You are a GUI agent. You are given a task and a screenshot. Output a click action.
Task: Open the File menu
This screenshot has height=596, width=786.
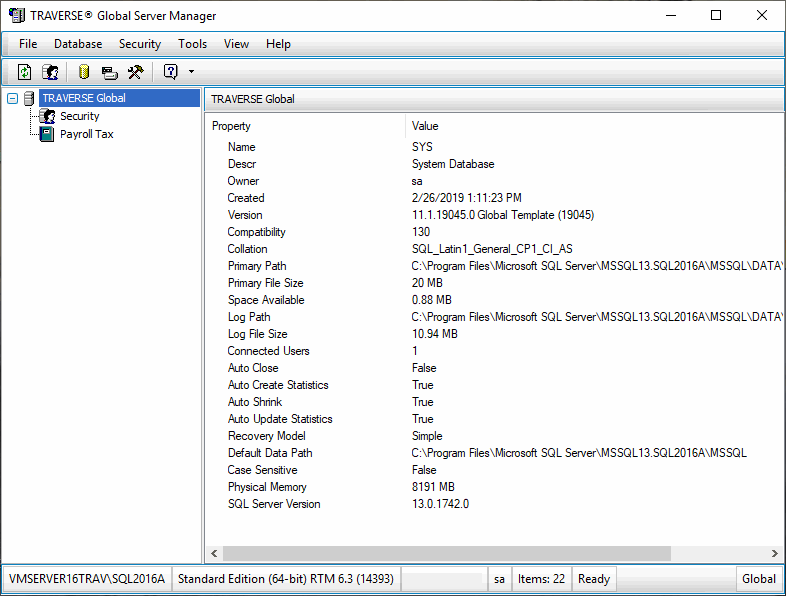[x=28, y=44]
